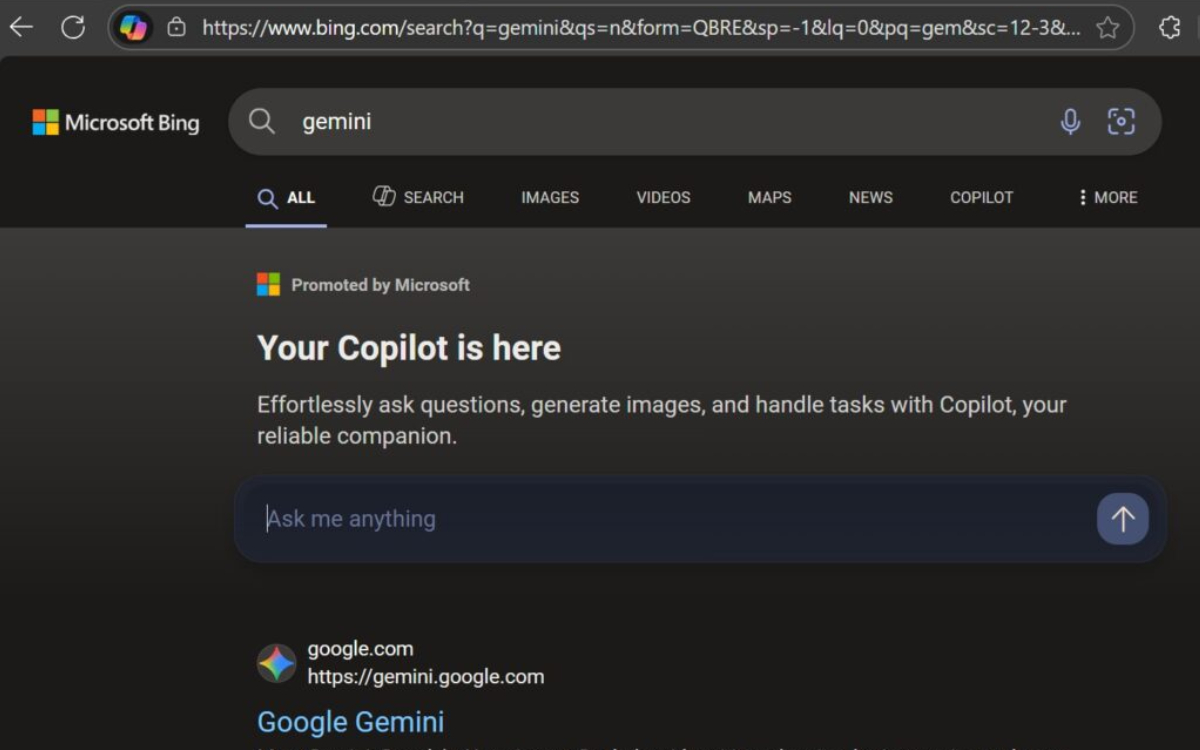Open the COPILOT search mode
This screenshot has height=750, width=1200.
pos(980,197)
